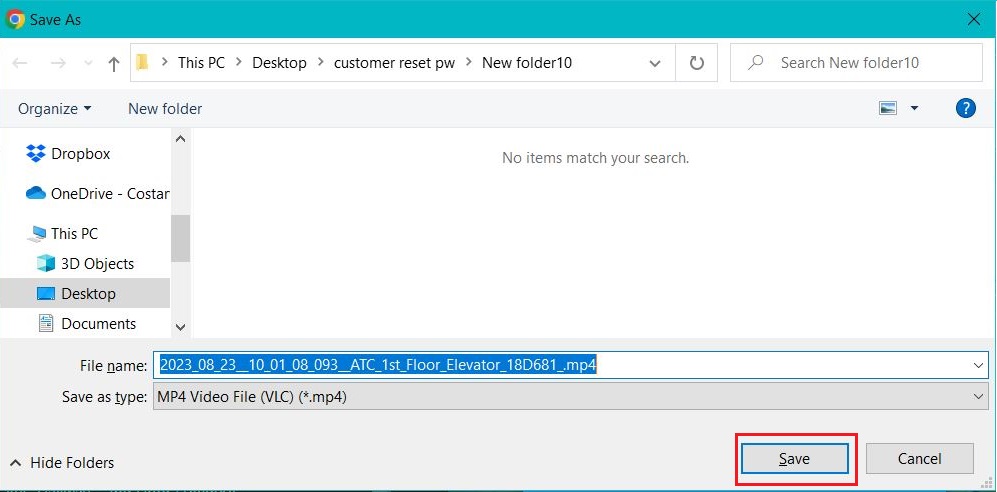Open the Save as type combo box

[x=570, y=397]
